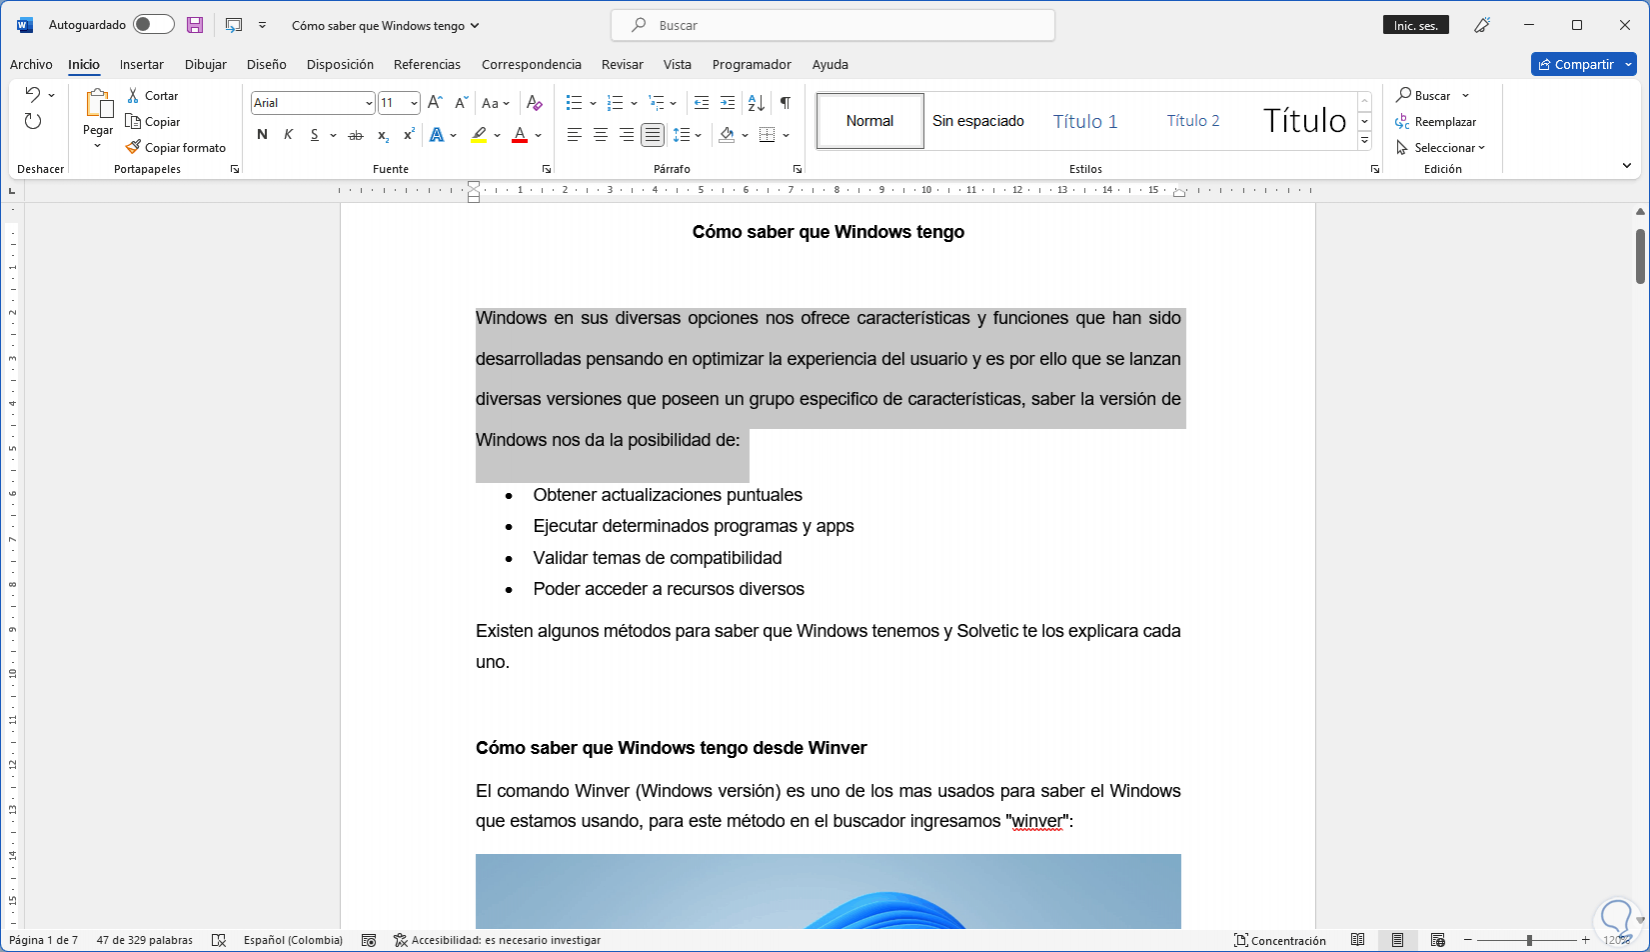Switch to Read Mode view icon
The width and height of the screenshot is (1650, 952).
coord(1358,940)
